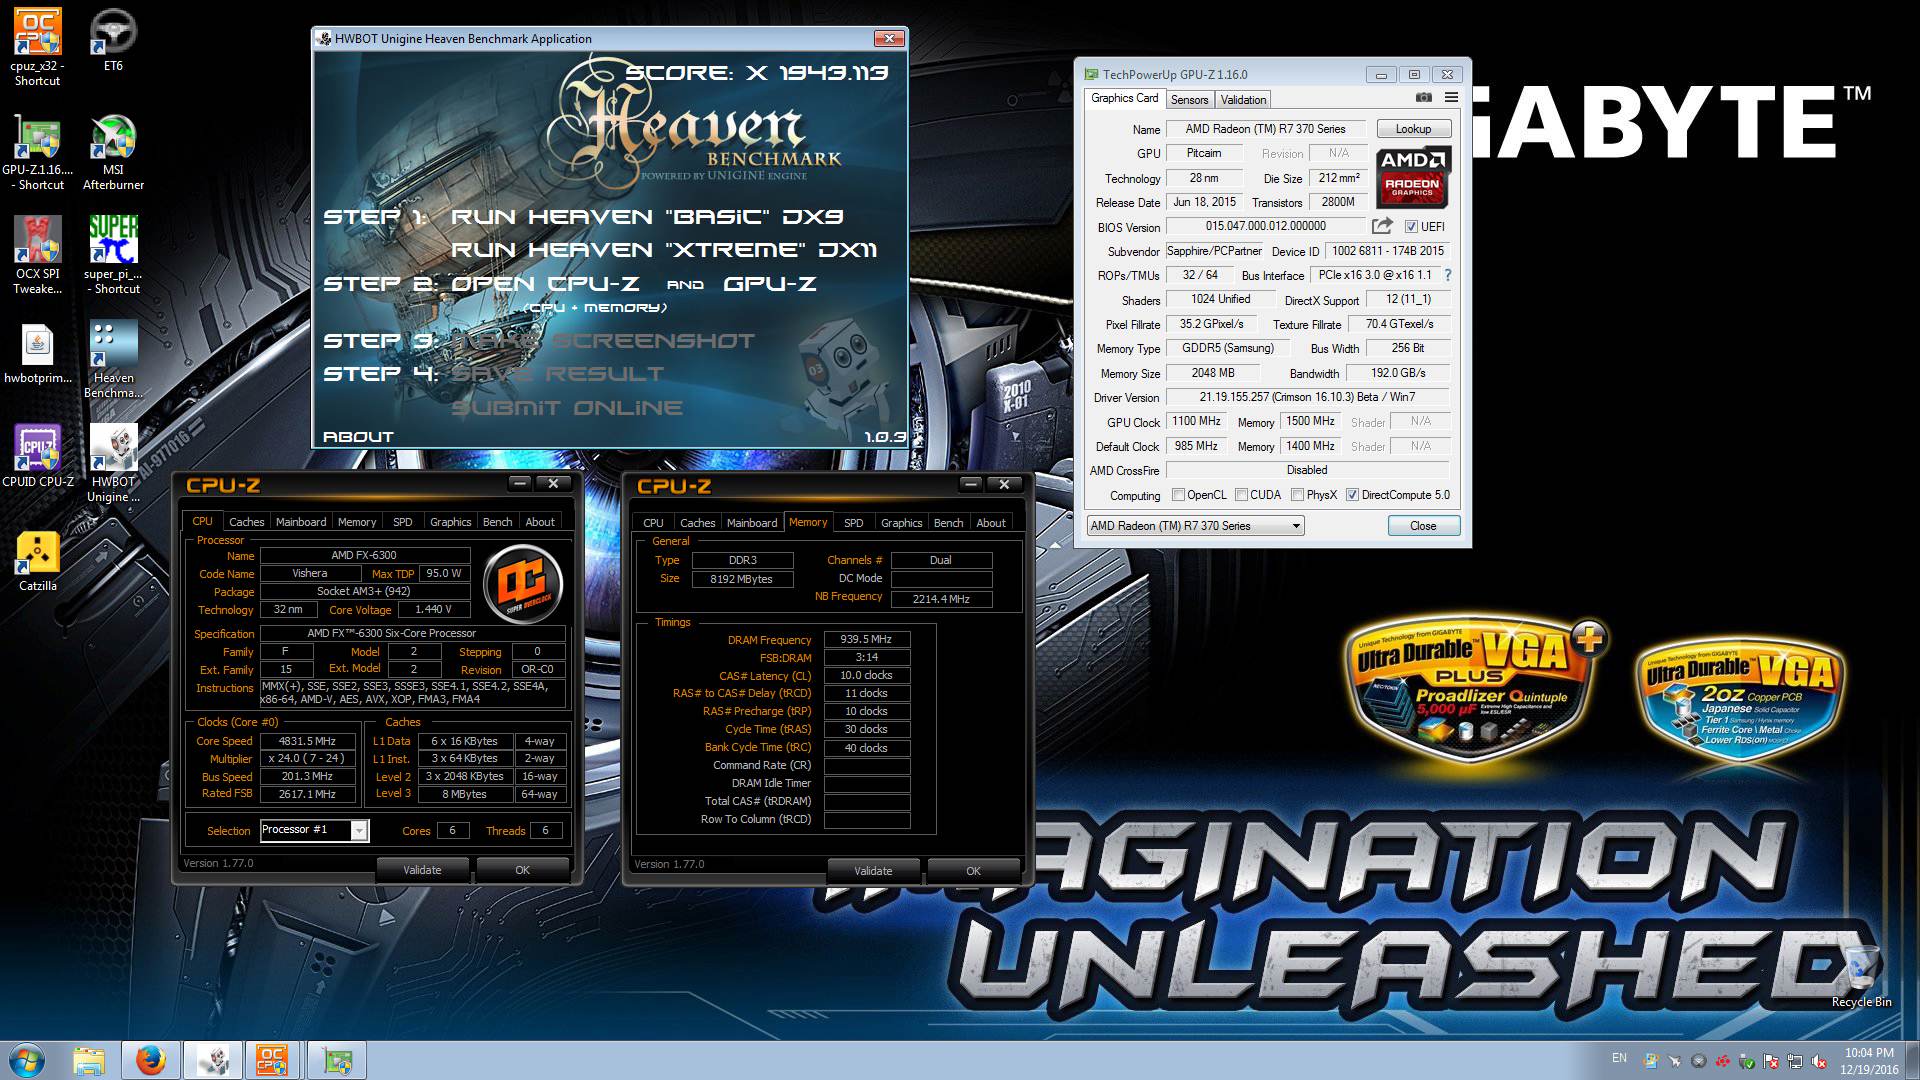The width and height of the screenshot is (1920, 1080).
Task: Click the Core Speed value 4831.5 MHz
Action: [x=307, y=741]
